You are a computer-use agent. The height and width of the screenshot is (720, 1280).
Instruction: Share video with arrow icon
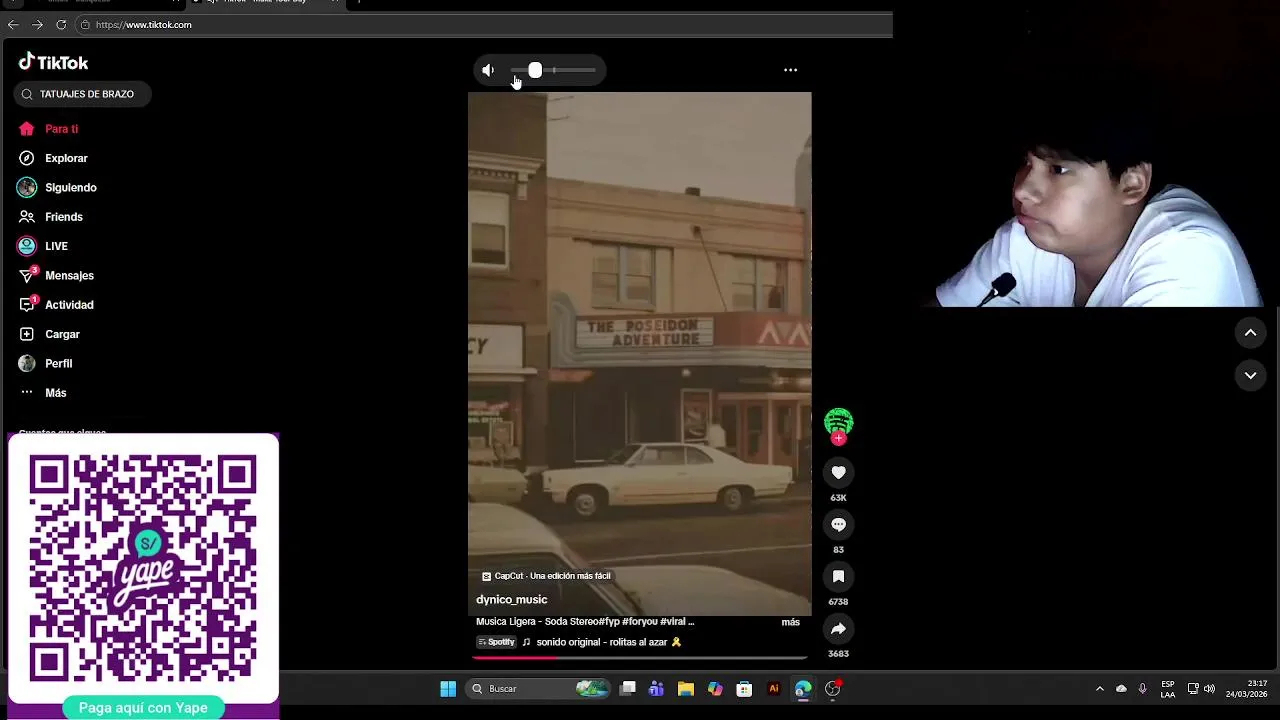838,628
